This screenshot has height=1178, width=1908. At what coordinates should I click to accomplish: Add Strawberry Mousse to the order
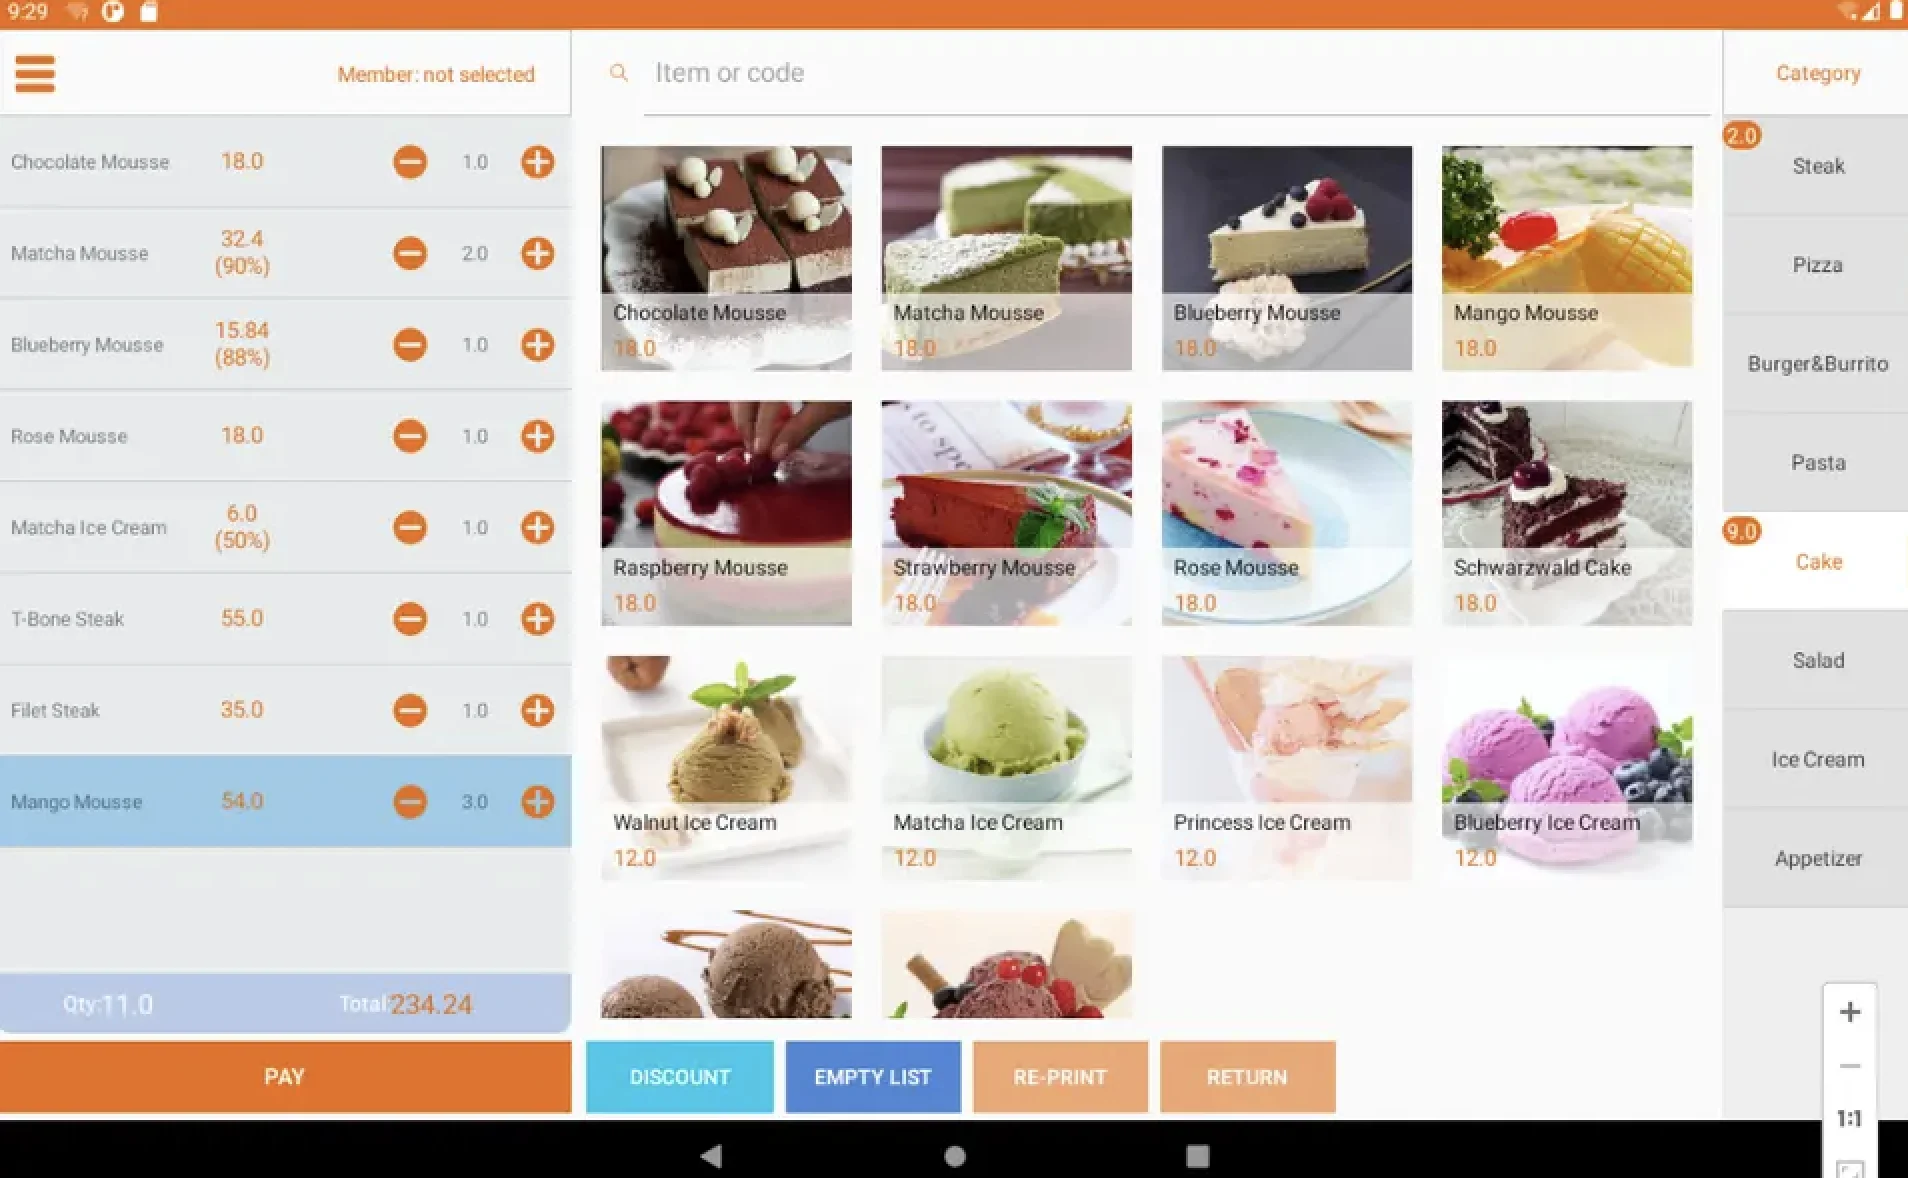(1006, 513)
